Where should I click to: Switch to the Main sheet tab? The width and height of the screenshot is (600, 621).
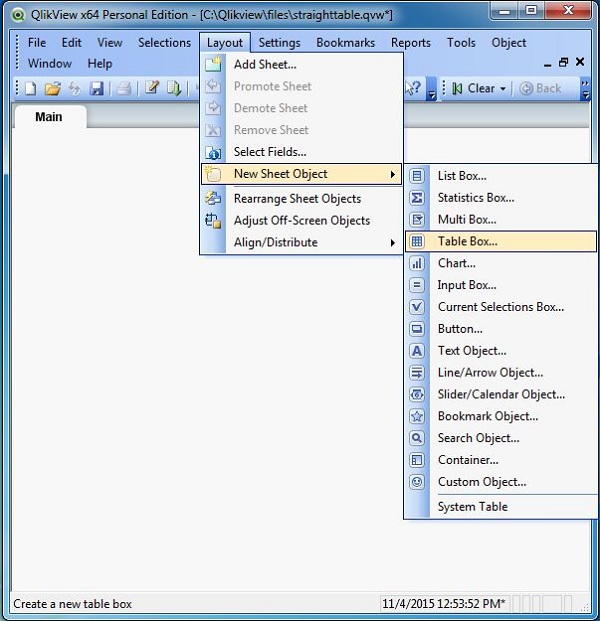pos(49,117)
